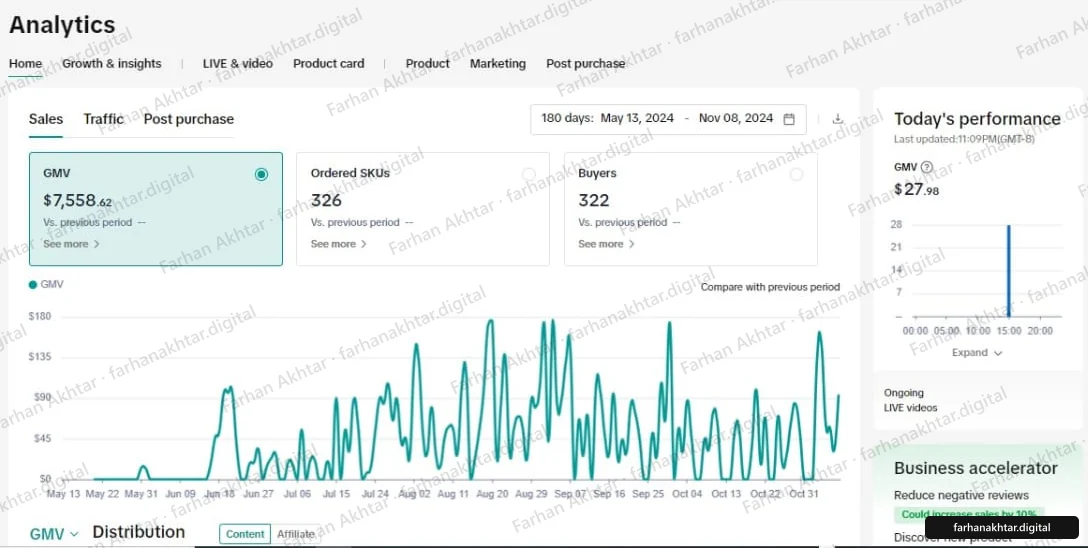
Task: Open the GMV help question mark icon
Action: click(926, 166)
